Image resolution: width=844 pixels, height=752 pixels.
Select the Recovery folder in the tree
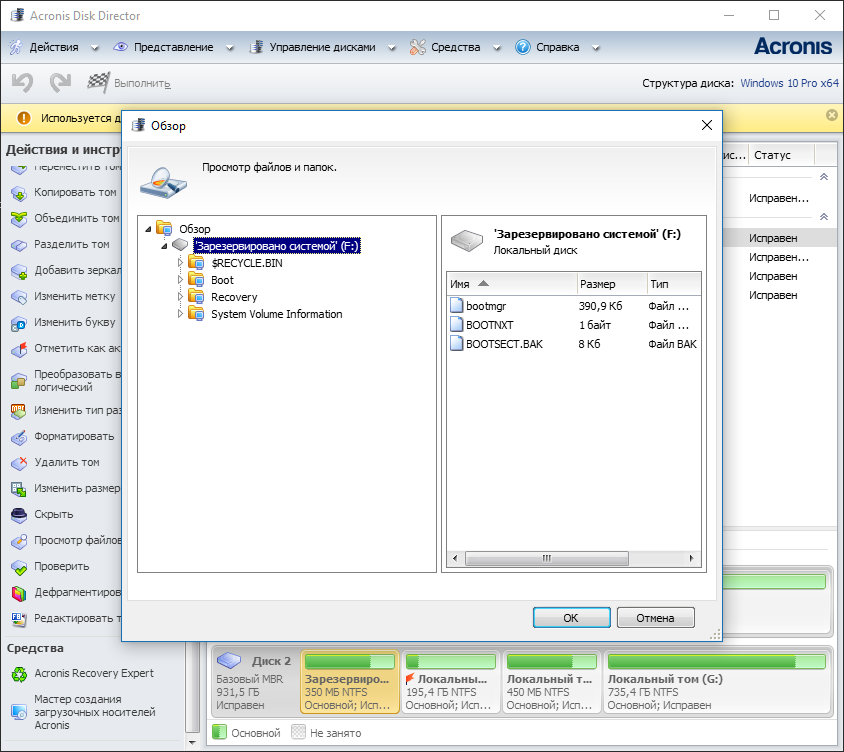234,297
